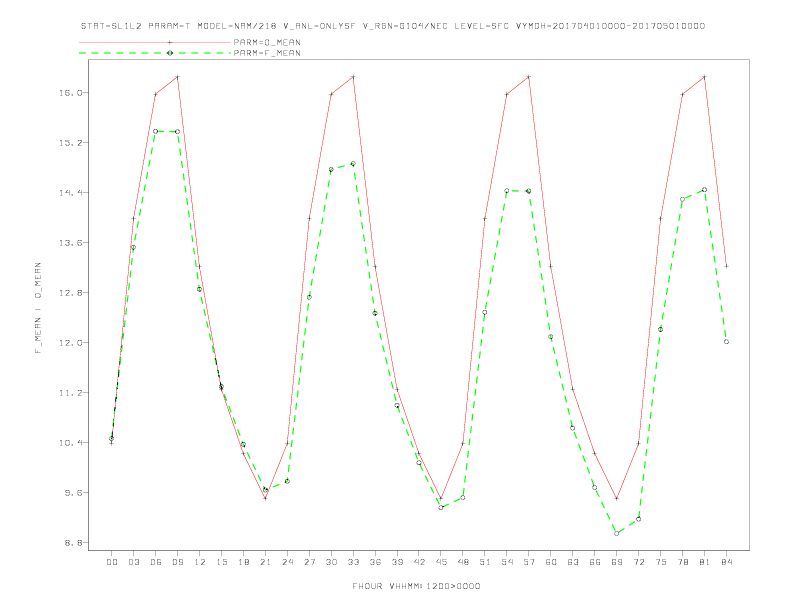Click x-axis tick label 42
The width and height of the screenshot is (792, 612).
click(419, 562)
